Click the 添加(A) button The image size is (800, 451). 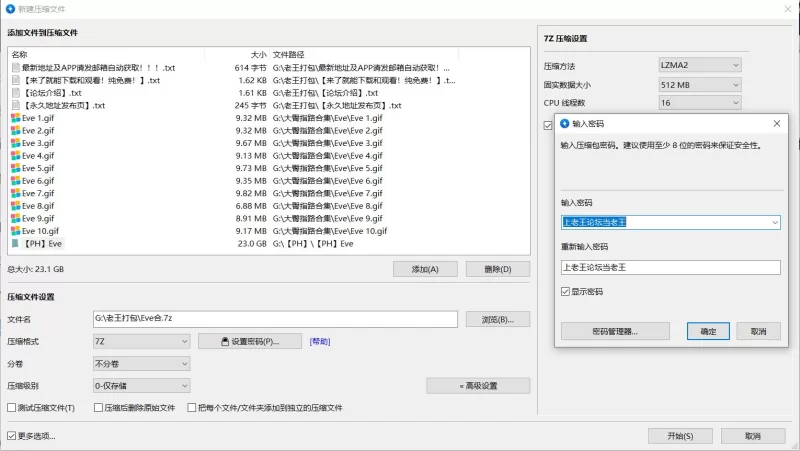[x=425, y=269]
